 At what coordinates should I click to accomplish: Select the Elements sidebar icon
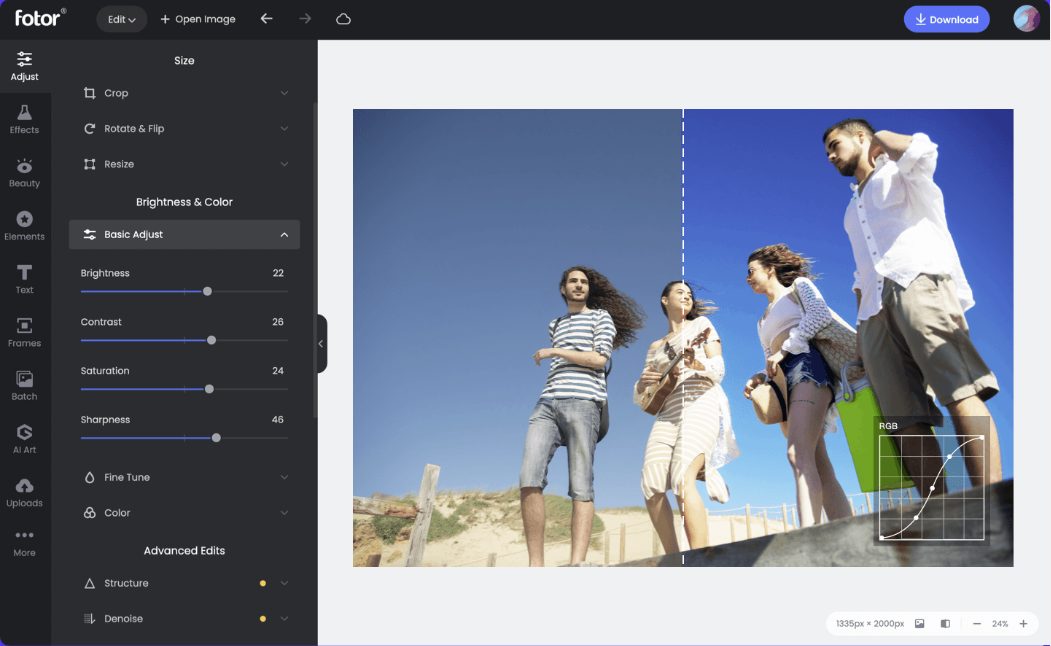pos(24,226)
